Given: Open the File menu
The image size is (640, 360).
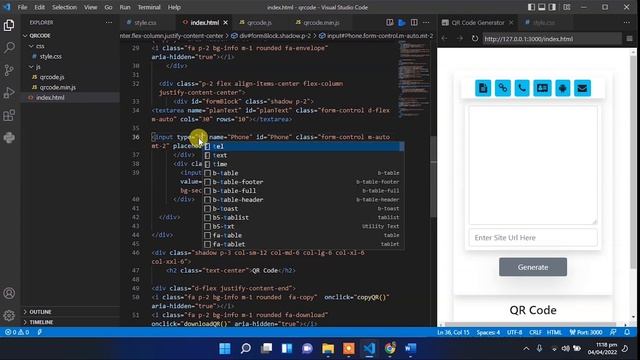Looking at the screenshot, I should (x=22, y=7).
